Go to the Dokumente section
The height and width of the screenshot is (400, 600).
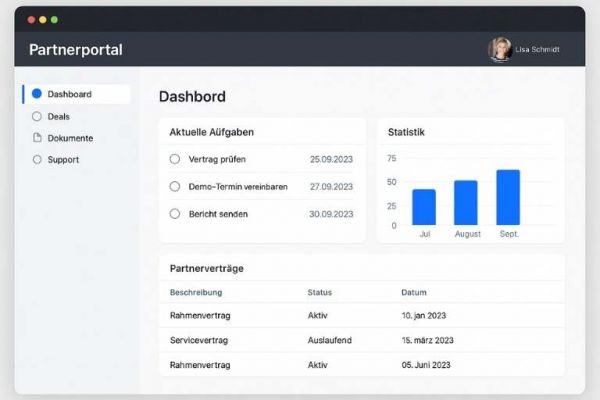(x=70, y=138)
